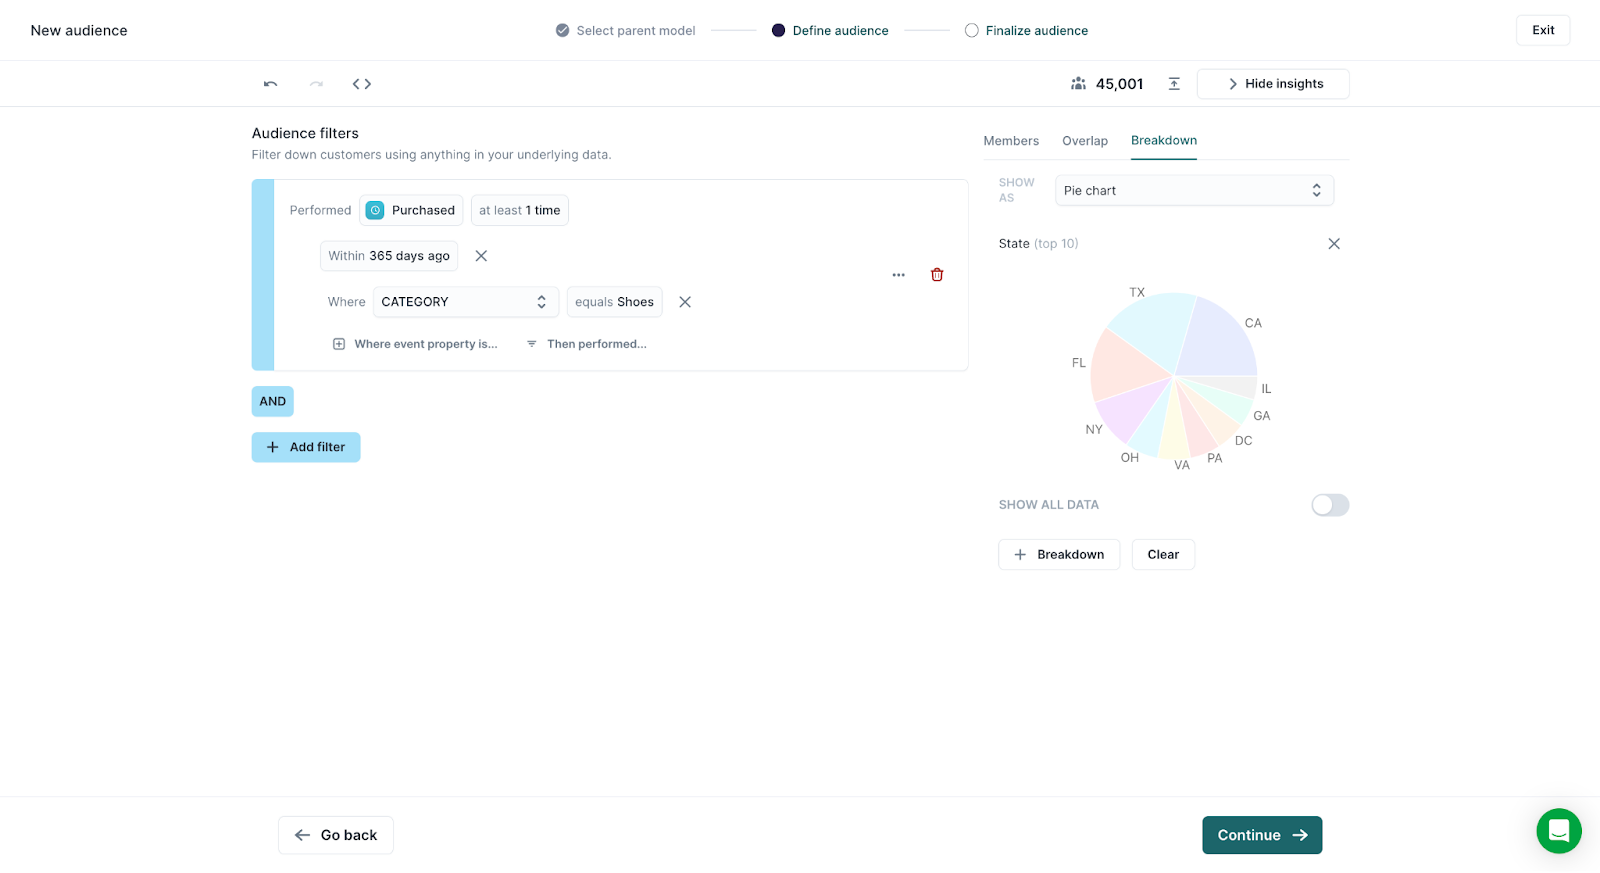The width and height of the screenshot is (1600, 873).
Task: Click the export audience size icon
Action: click(x=1174, y=84)
